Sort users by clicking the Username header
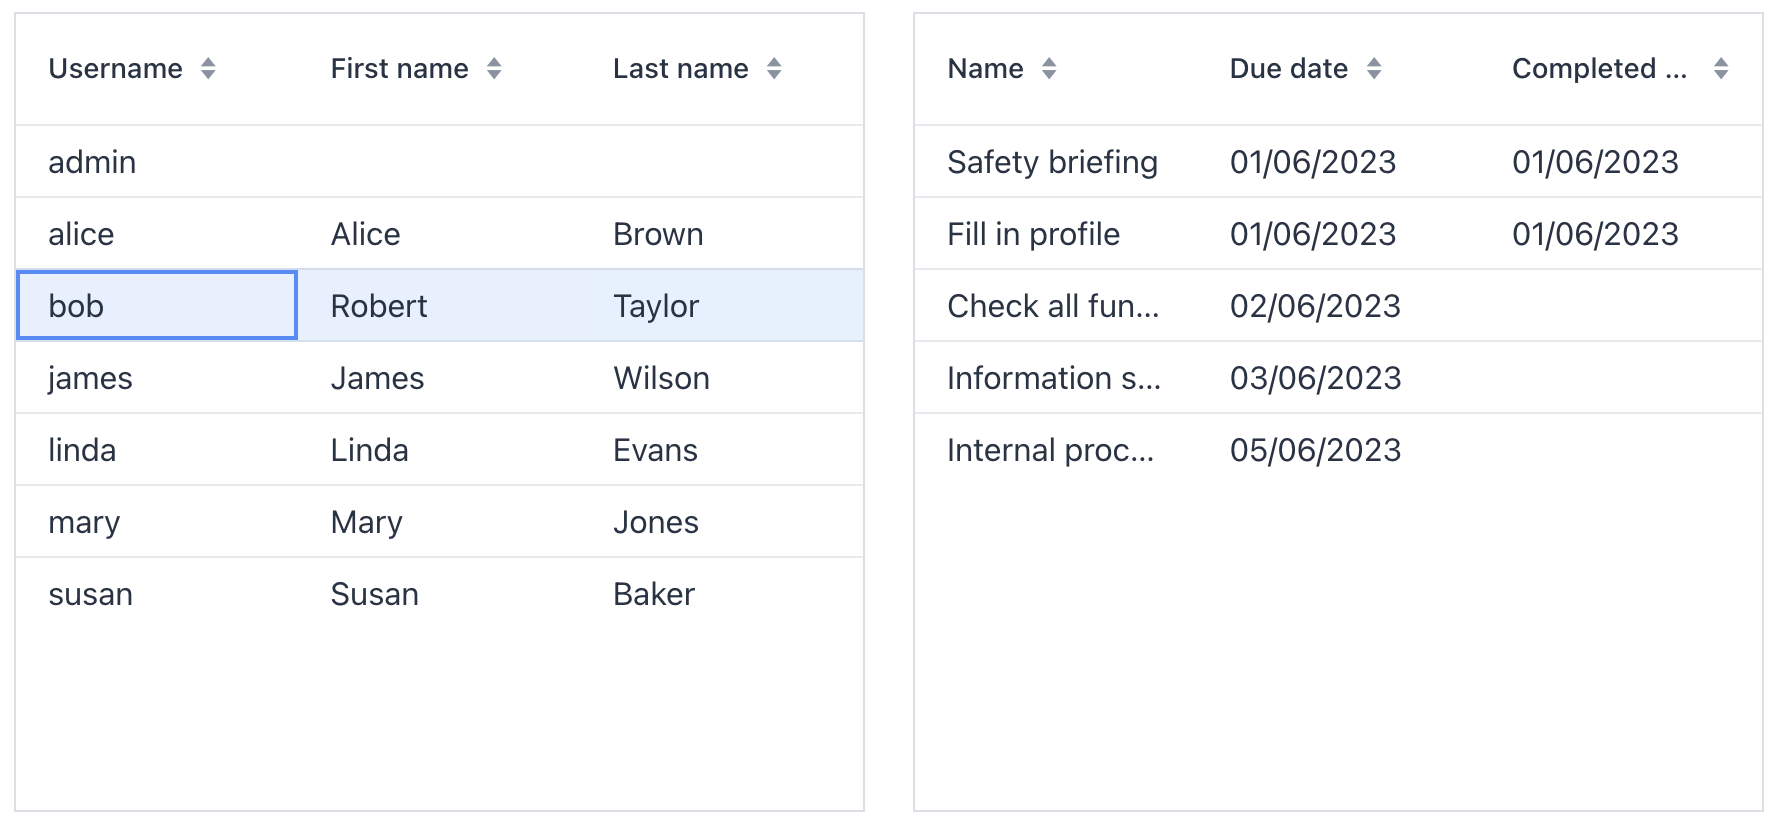This screenshot has height=824, width=1778. pos(116,68)
